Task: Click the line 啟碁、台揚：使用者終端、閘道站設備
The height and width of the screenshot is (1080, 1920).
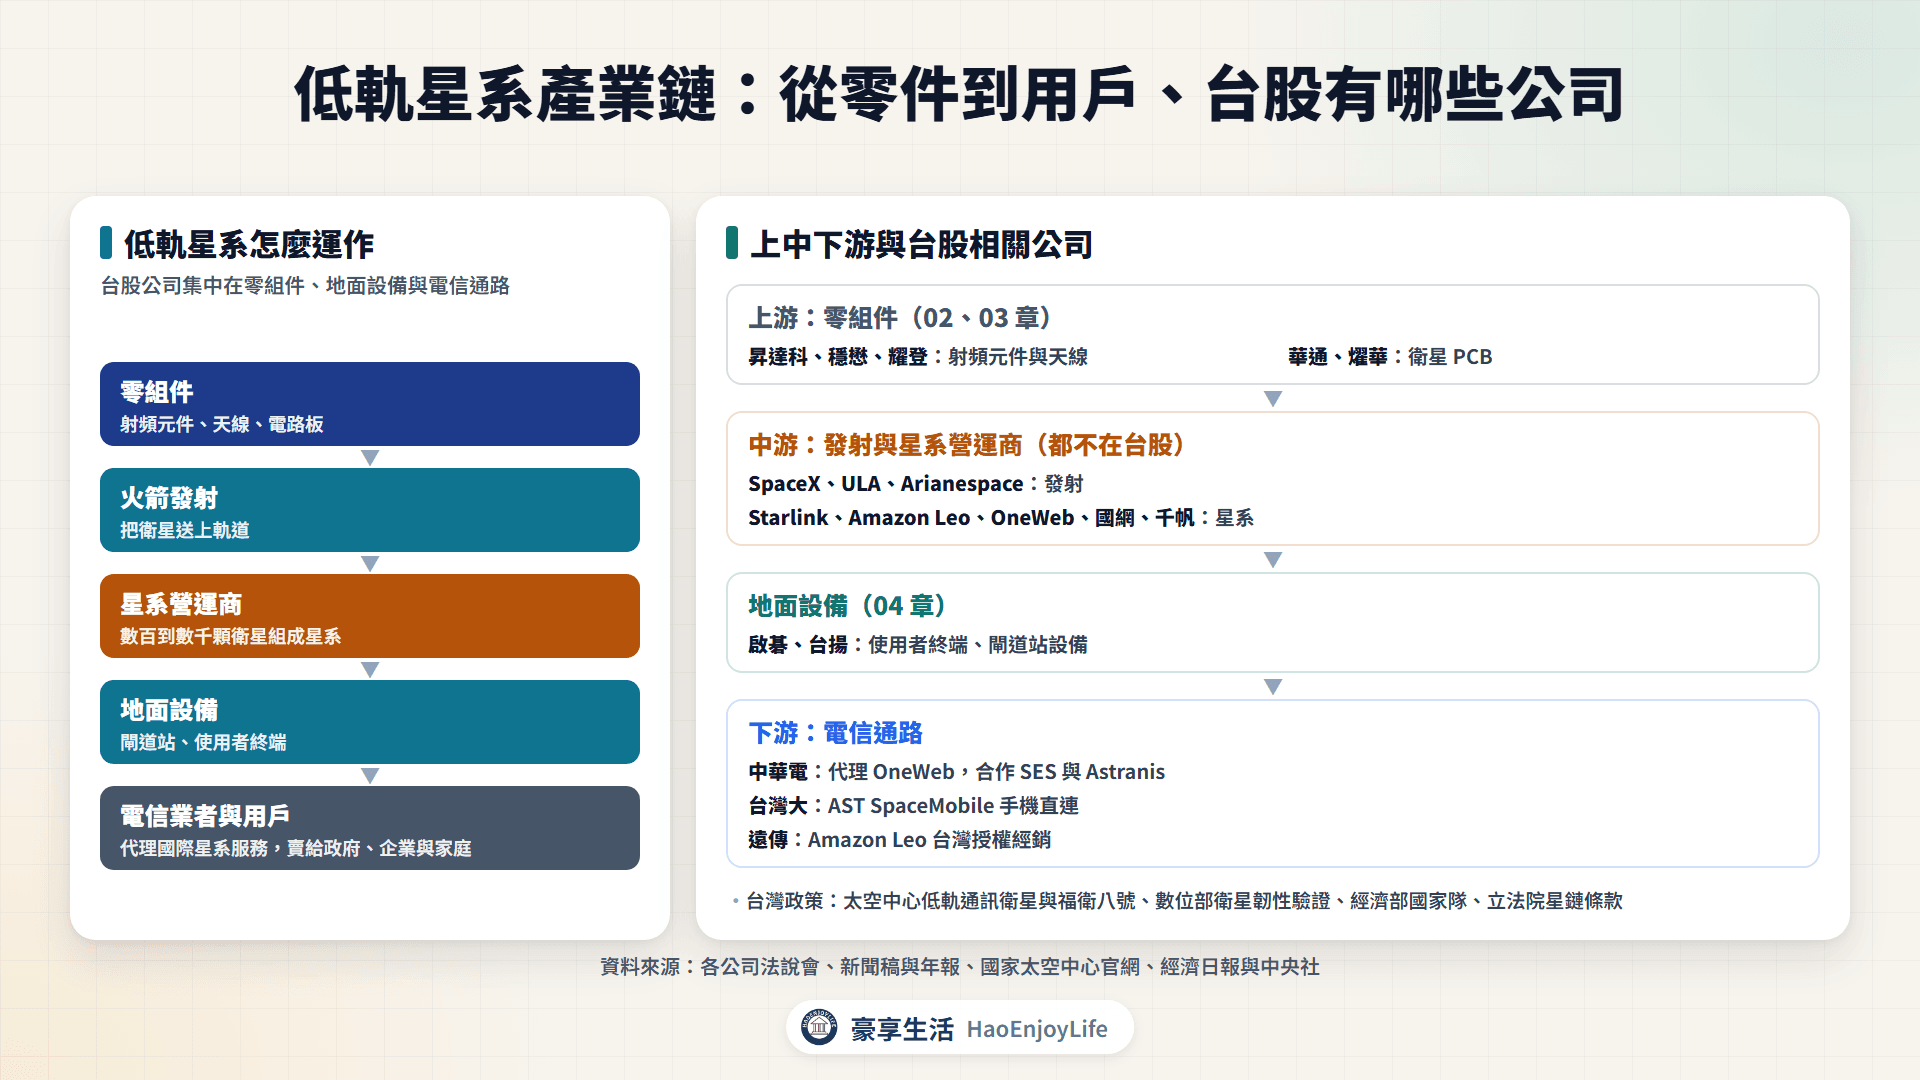Action: pyautogui.click(x=918, y=645)
